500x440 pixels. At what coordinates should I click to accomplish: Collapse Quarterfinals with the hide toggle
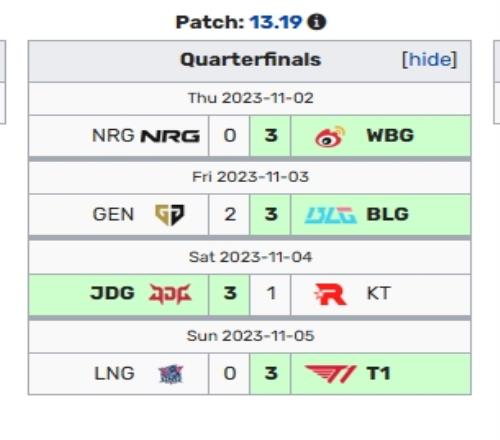(x=429, y=60)
